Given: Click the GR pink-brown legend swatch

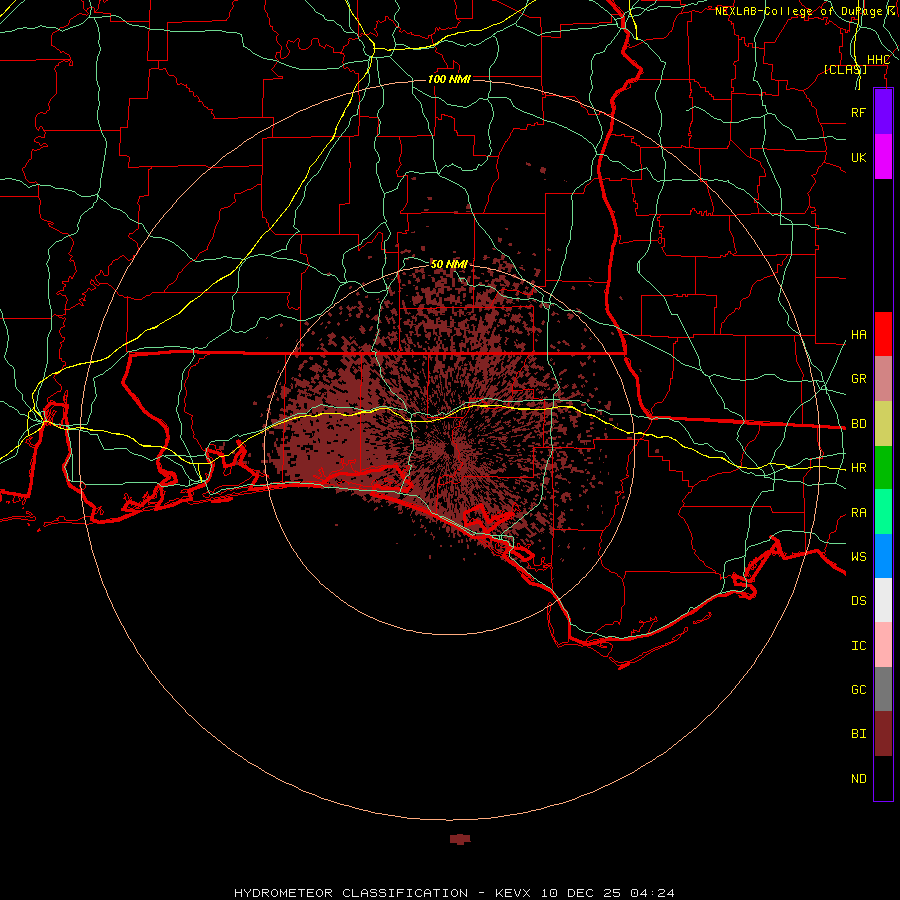Looking at the screenshot, I should (x=883, y=379).
